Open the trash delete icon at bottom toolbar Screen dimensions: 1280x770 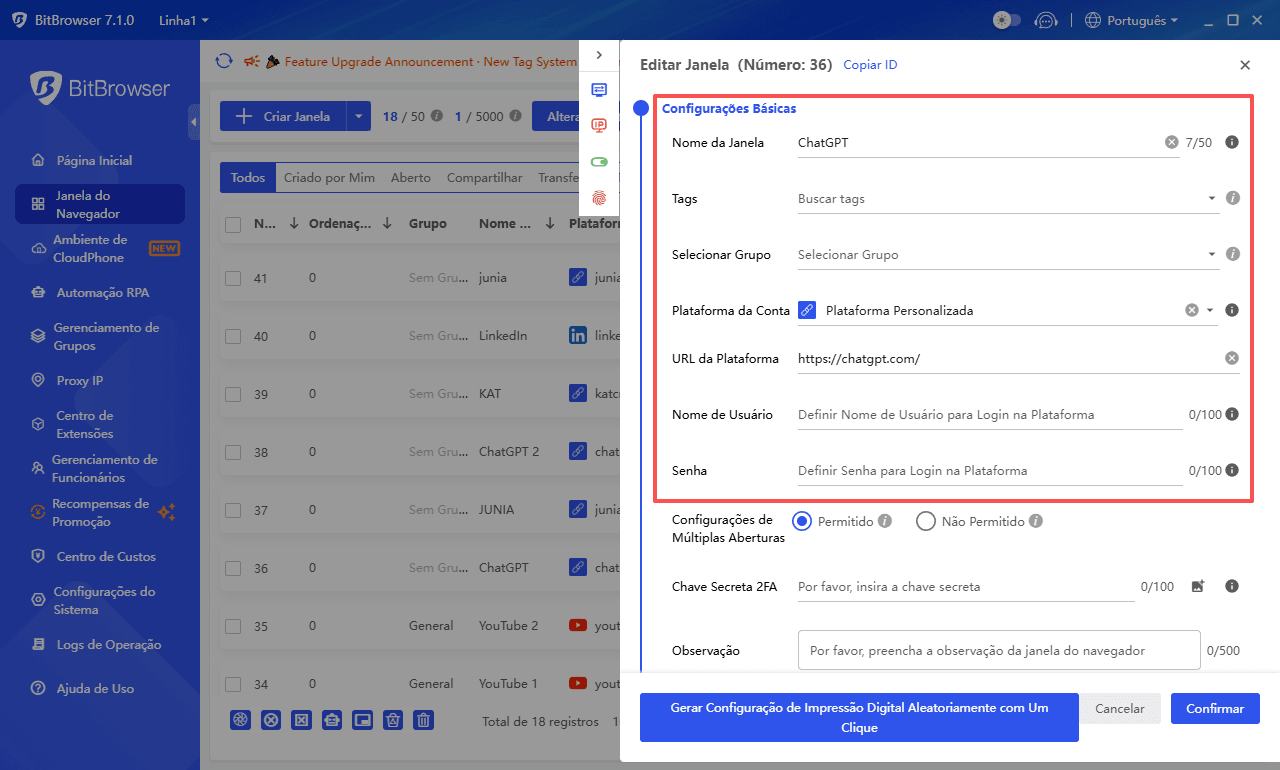[x=423, y=720]
